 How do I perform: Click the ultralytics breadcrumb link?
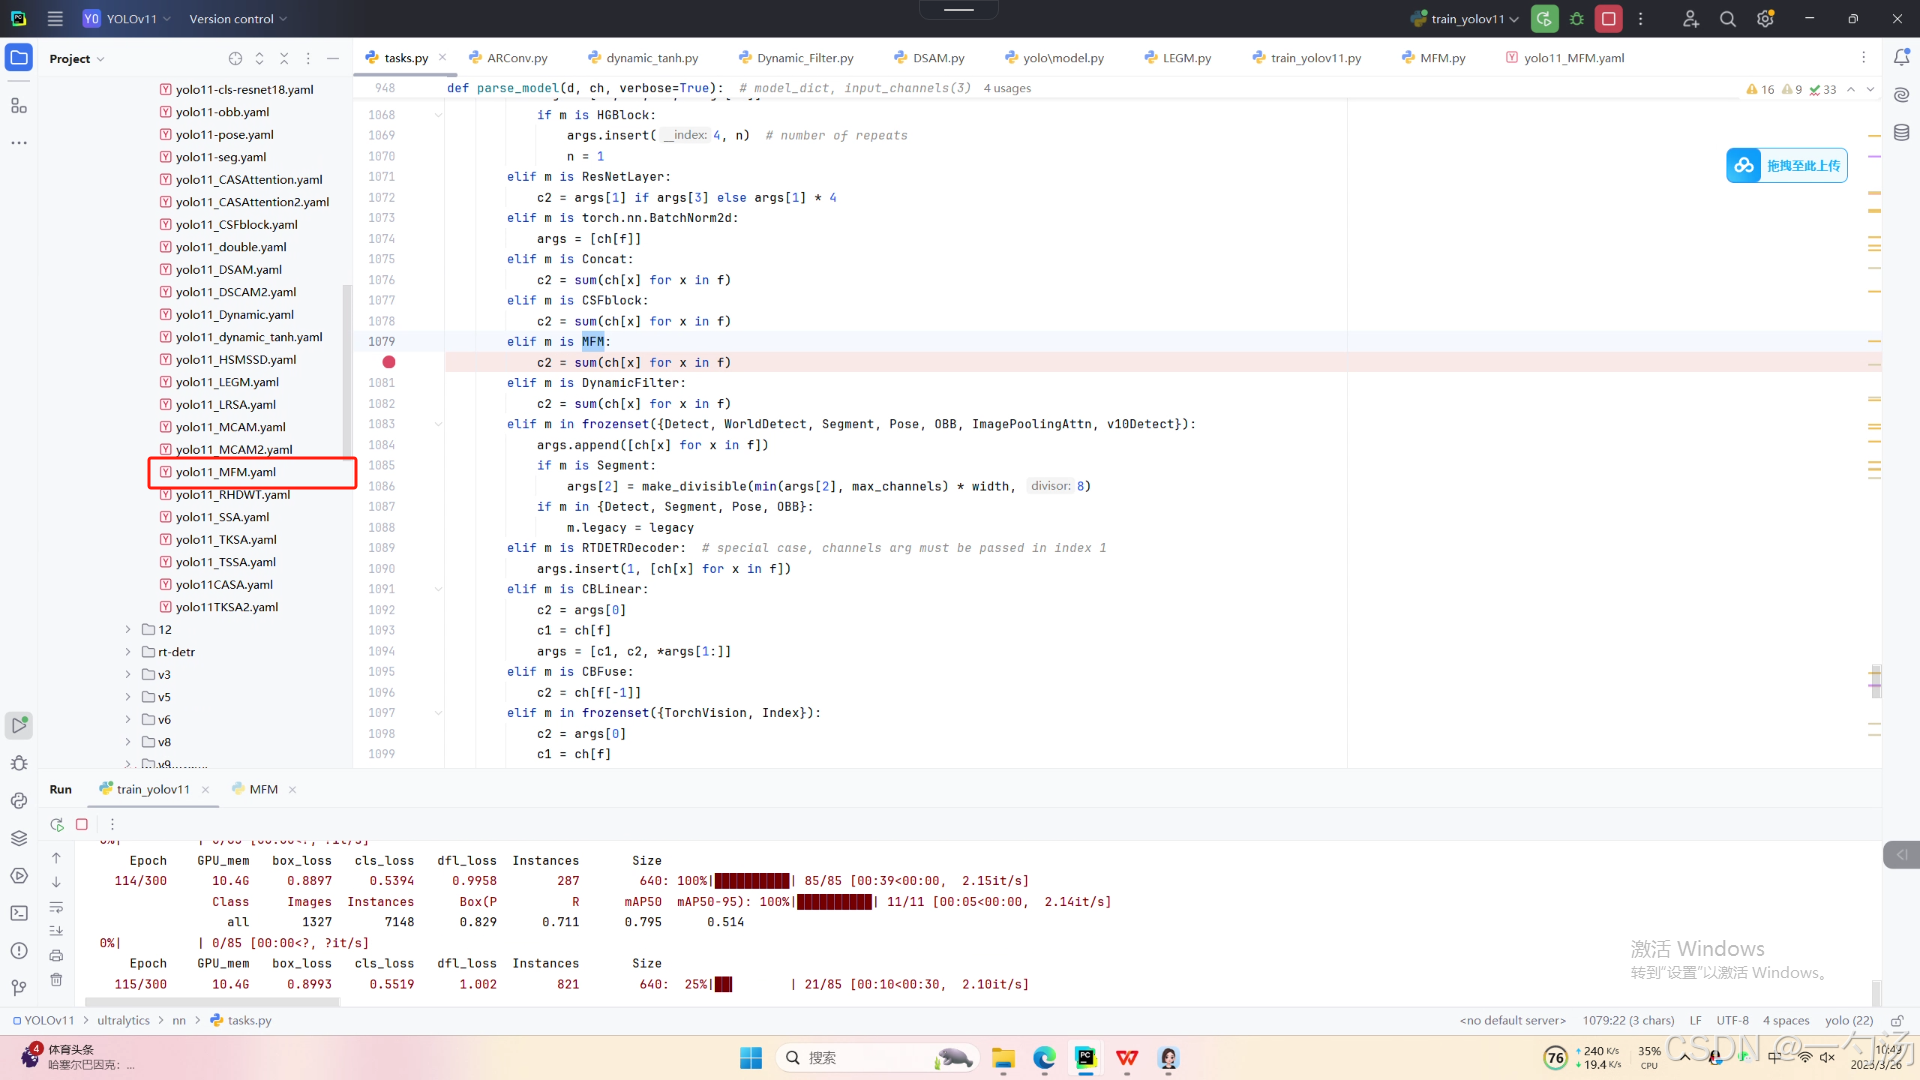click(x=123, y=1021)
